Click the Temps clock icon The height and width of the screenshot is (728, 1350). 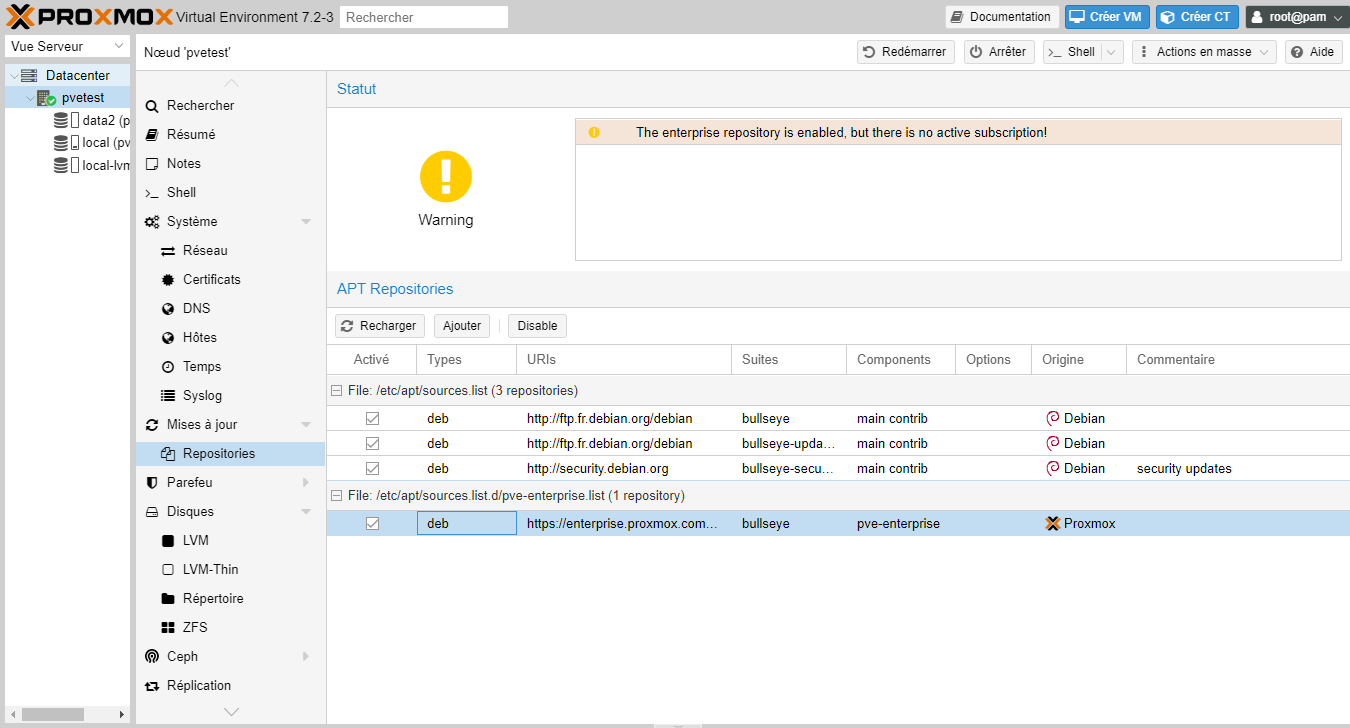pyautogui.click(x=168, y=367)
